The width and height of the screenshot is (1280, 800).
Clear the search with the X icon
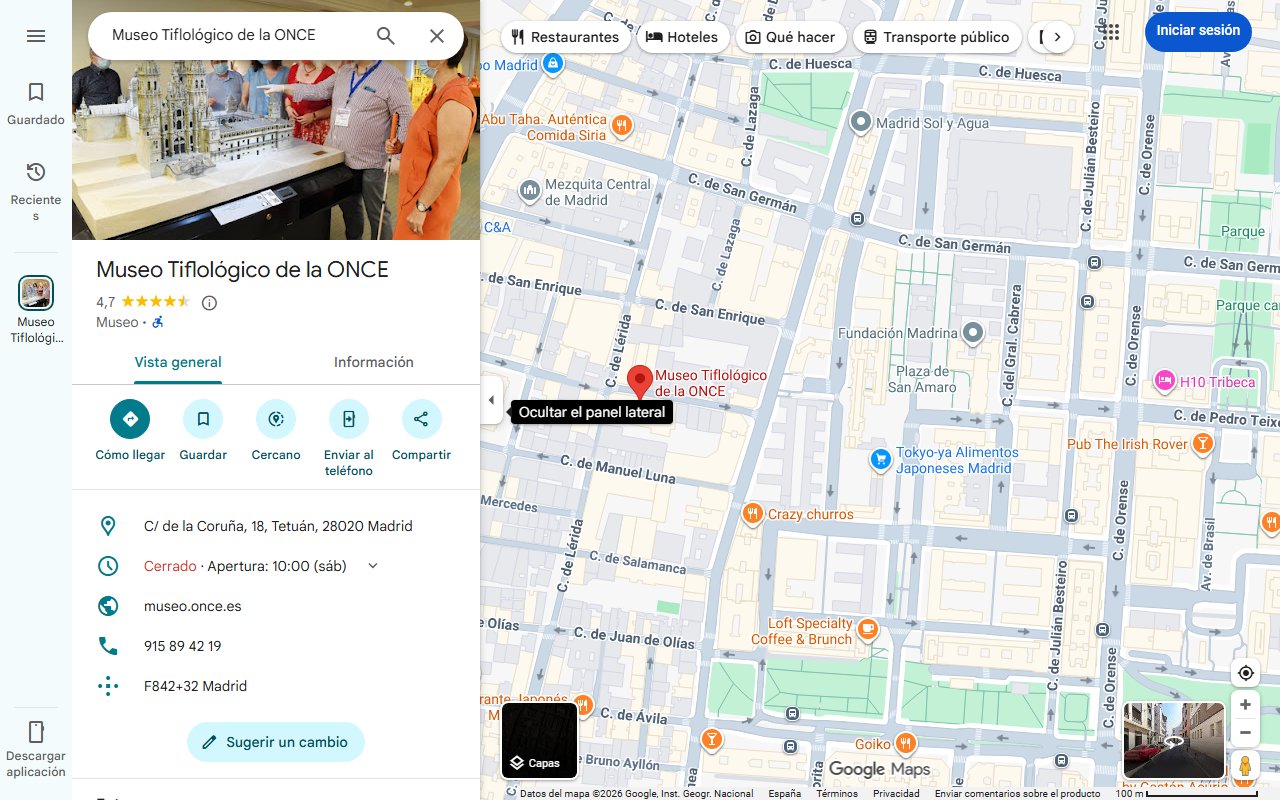point(437,36)
